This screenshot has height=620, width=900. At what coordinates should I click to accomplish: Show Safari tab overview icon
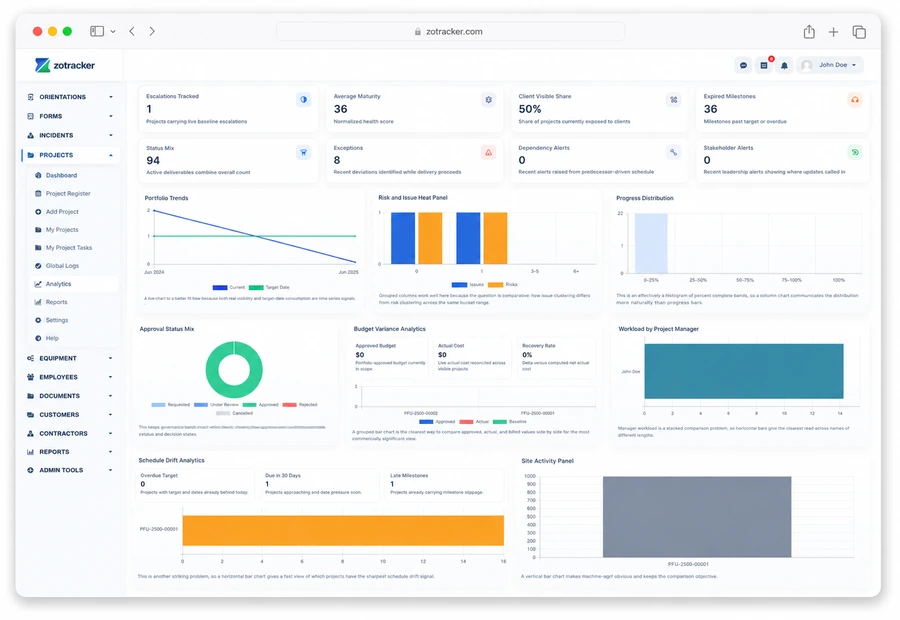[859, 32]
